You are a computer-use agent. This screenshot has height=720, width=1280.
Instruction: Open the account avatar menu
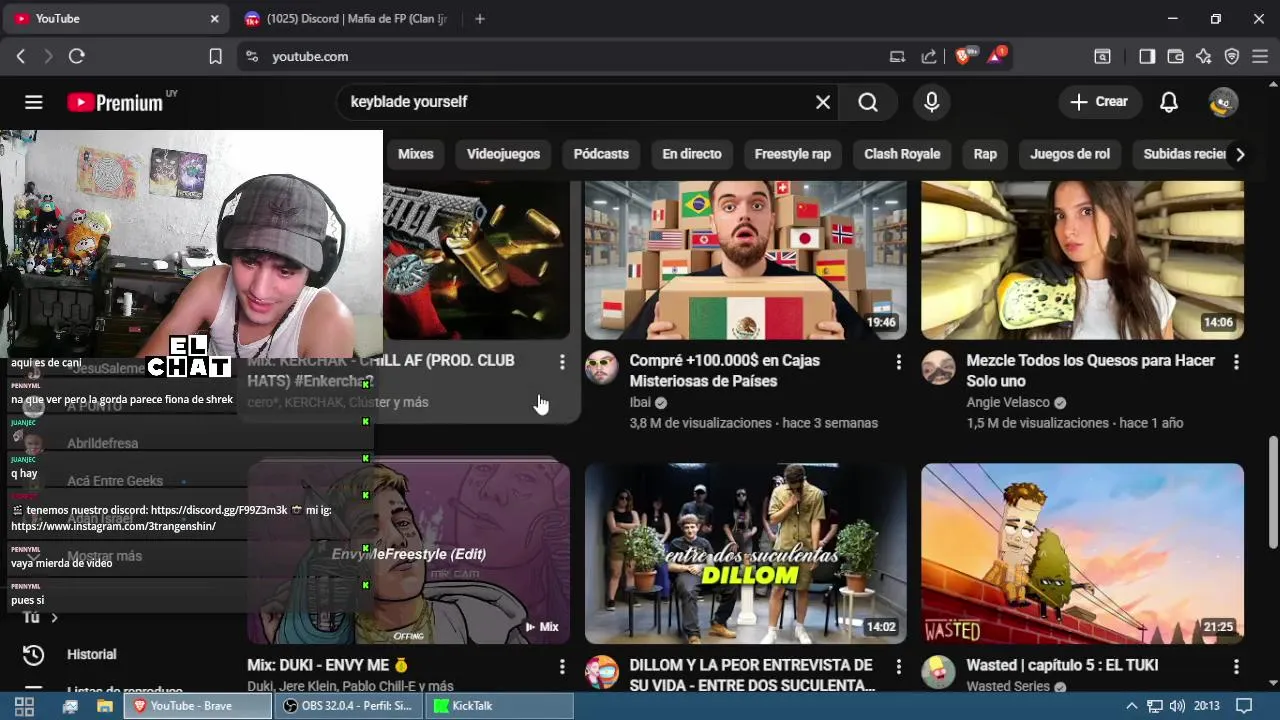1223,102
